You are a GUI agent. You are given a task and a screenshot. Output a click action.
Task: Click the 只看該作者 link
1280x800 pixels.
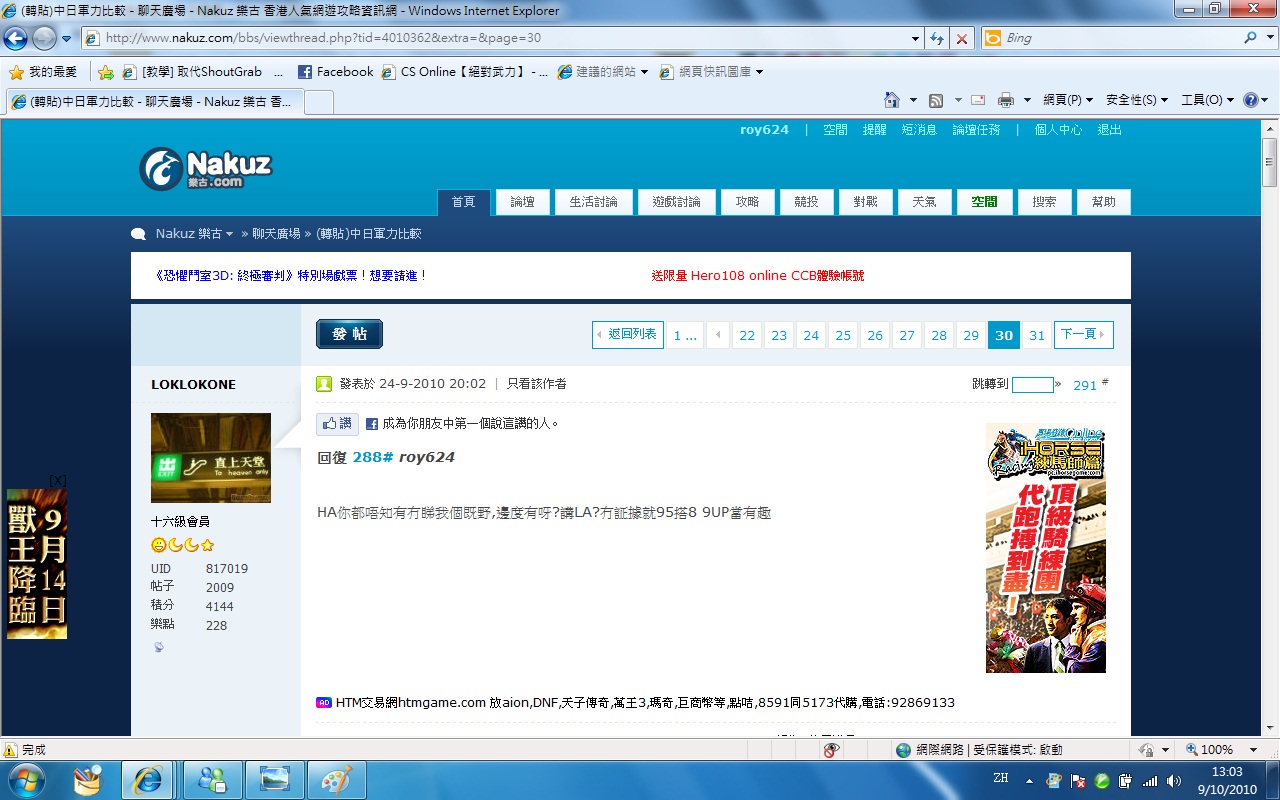(536, 384)
